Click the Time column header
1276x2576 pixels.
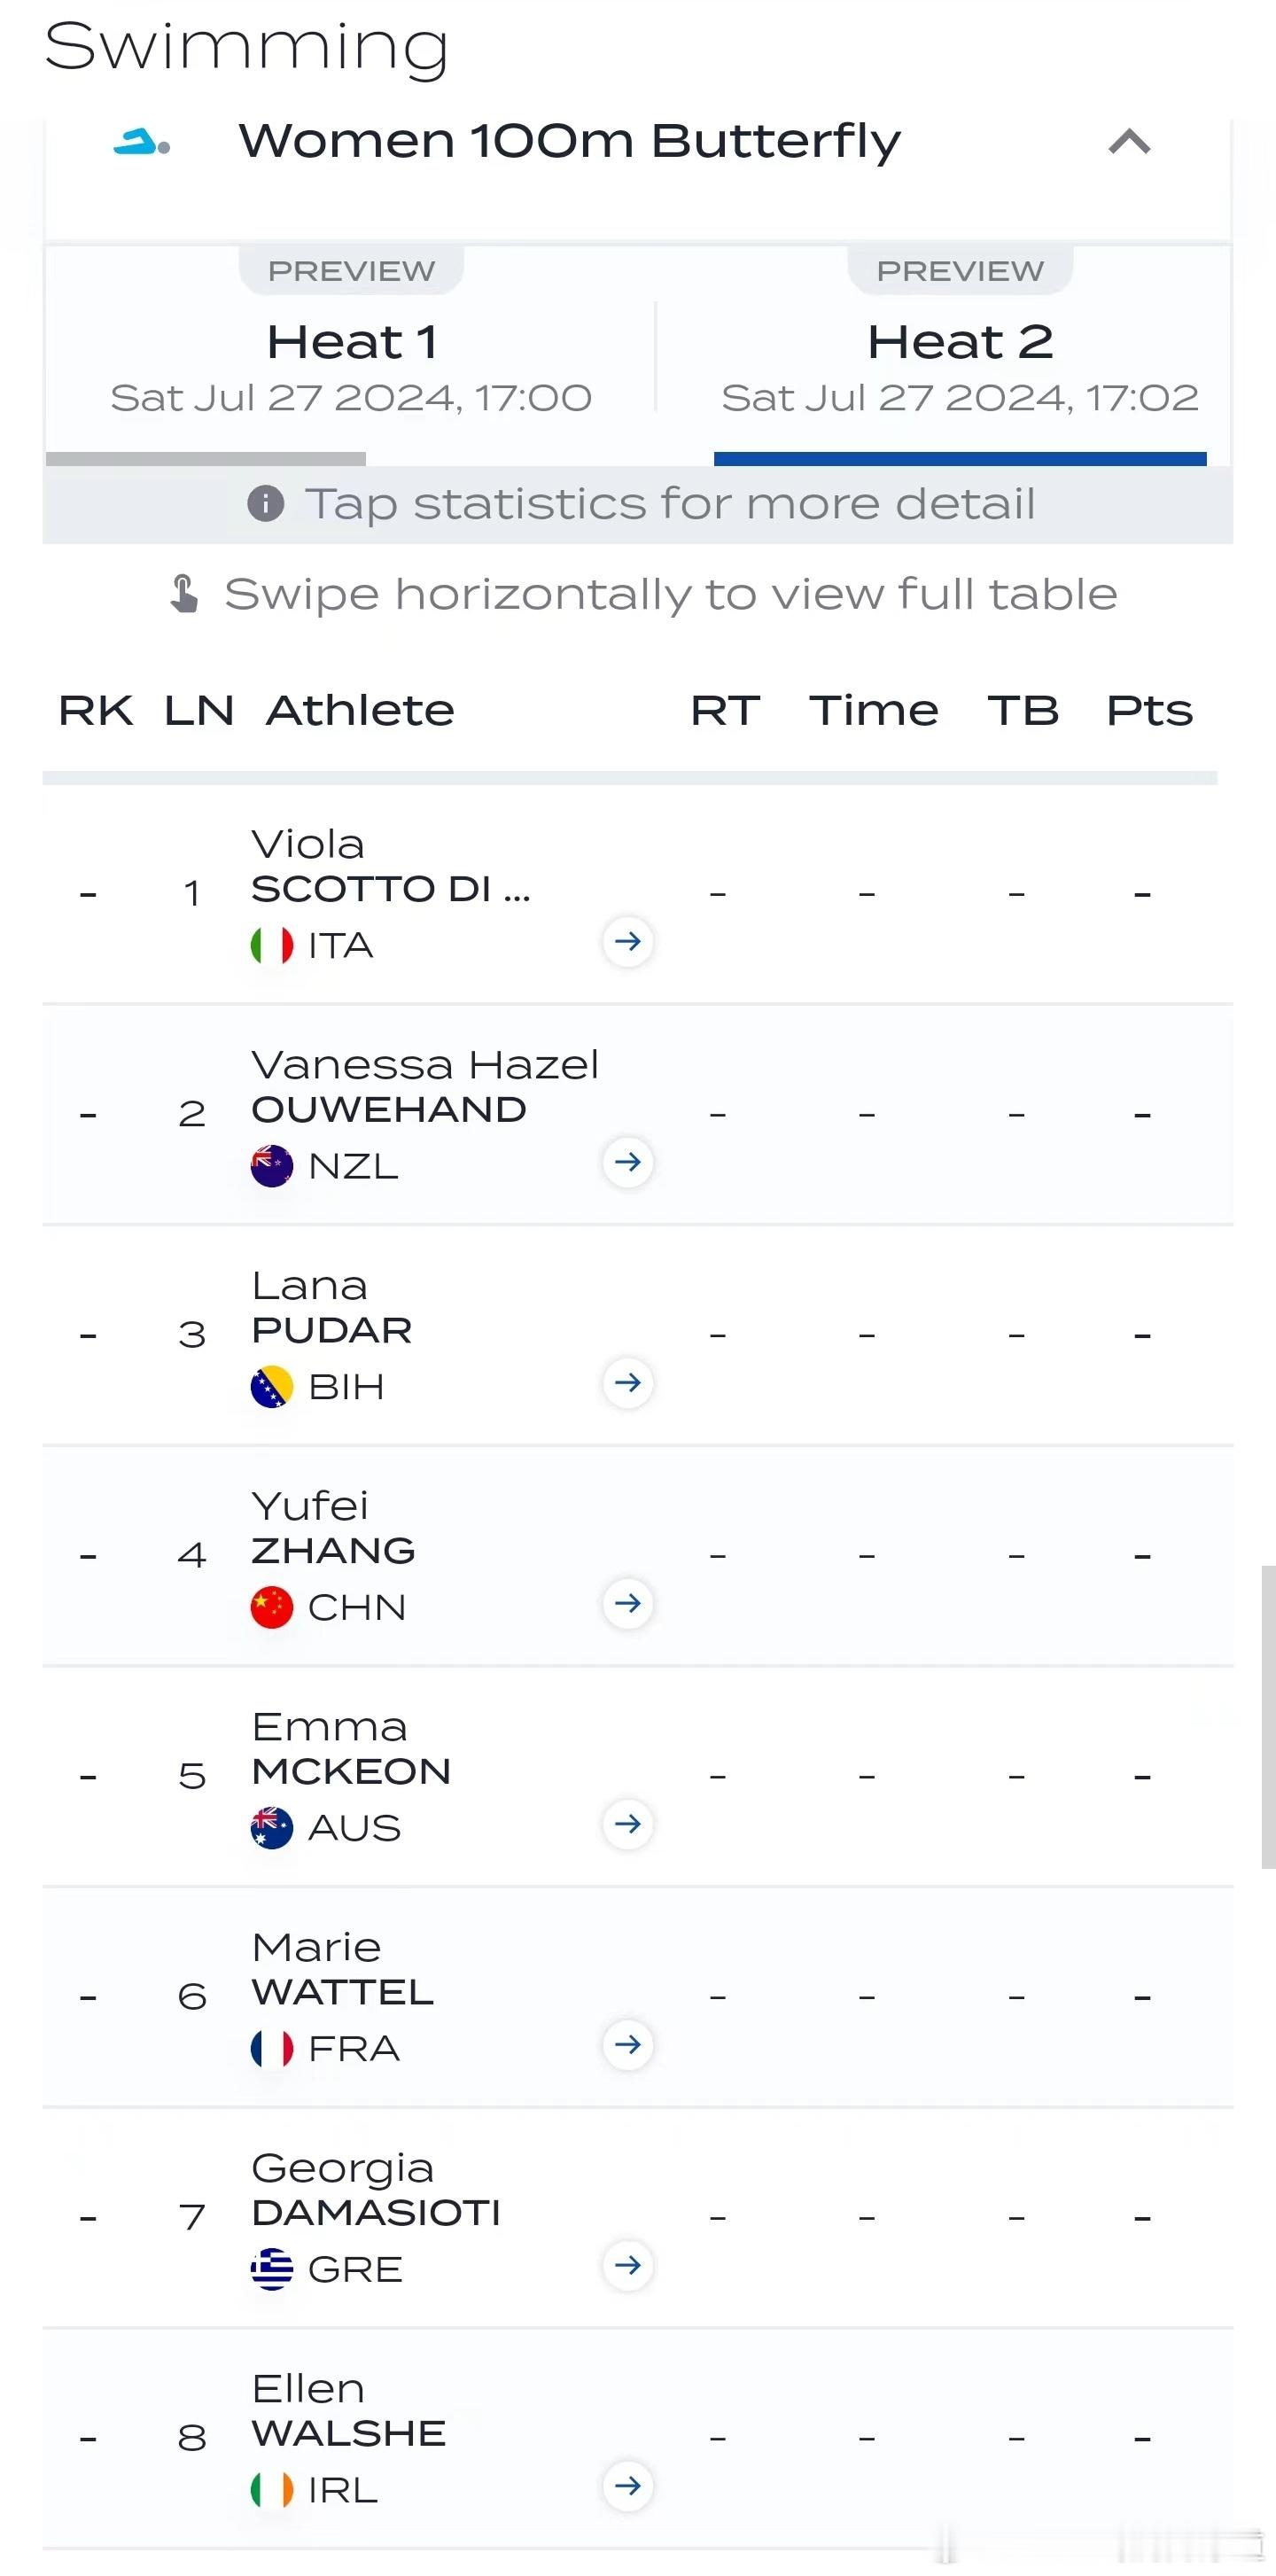(874, 711)
